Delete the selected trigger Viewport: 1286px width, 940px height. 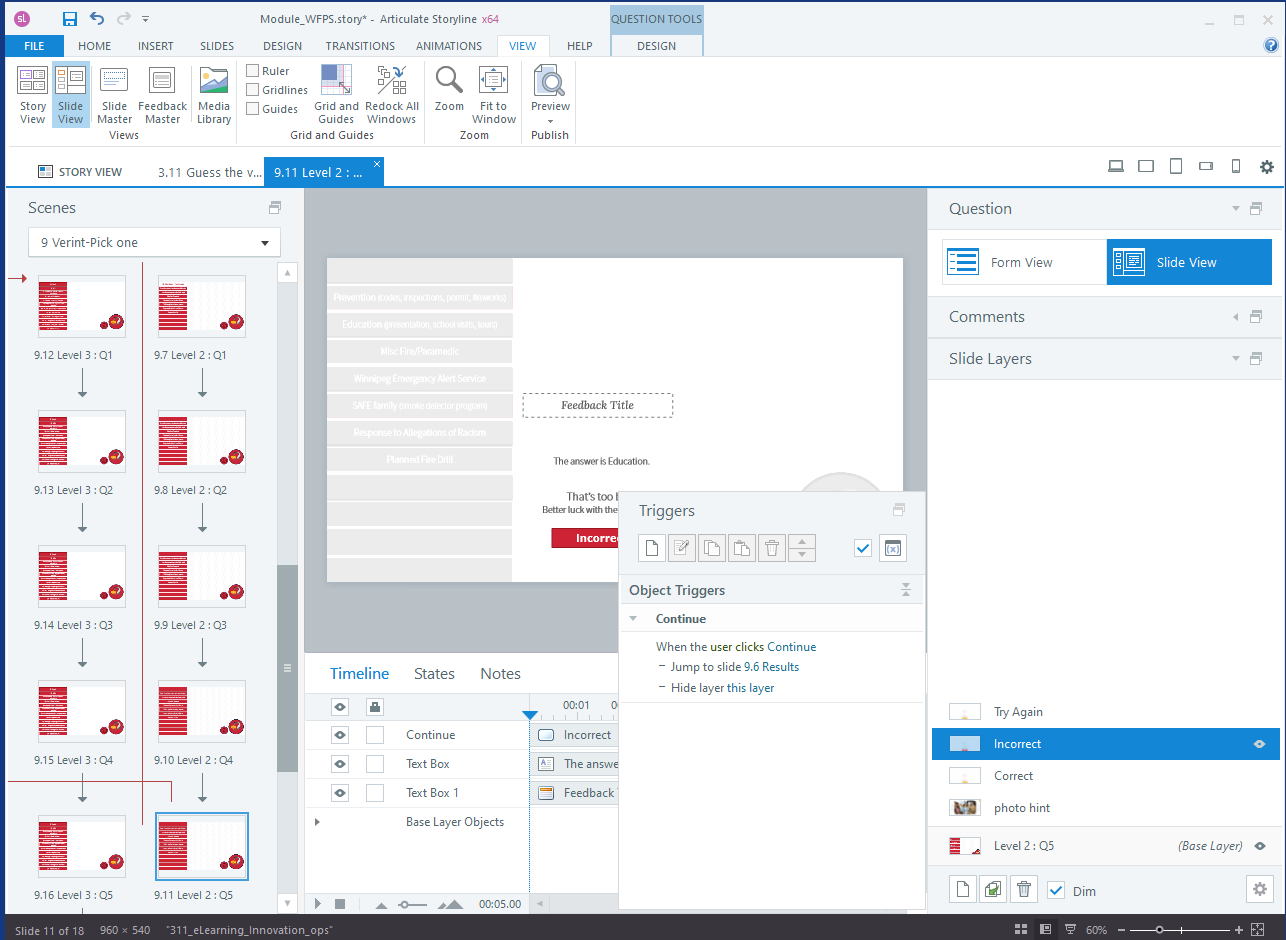click(x=771, y=548)
